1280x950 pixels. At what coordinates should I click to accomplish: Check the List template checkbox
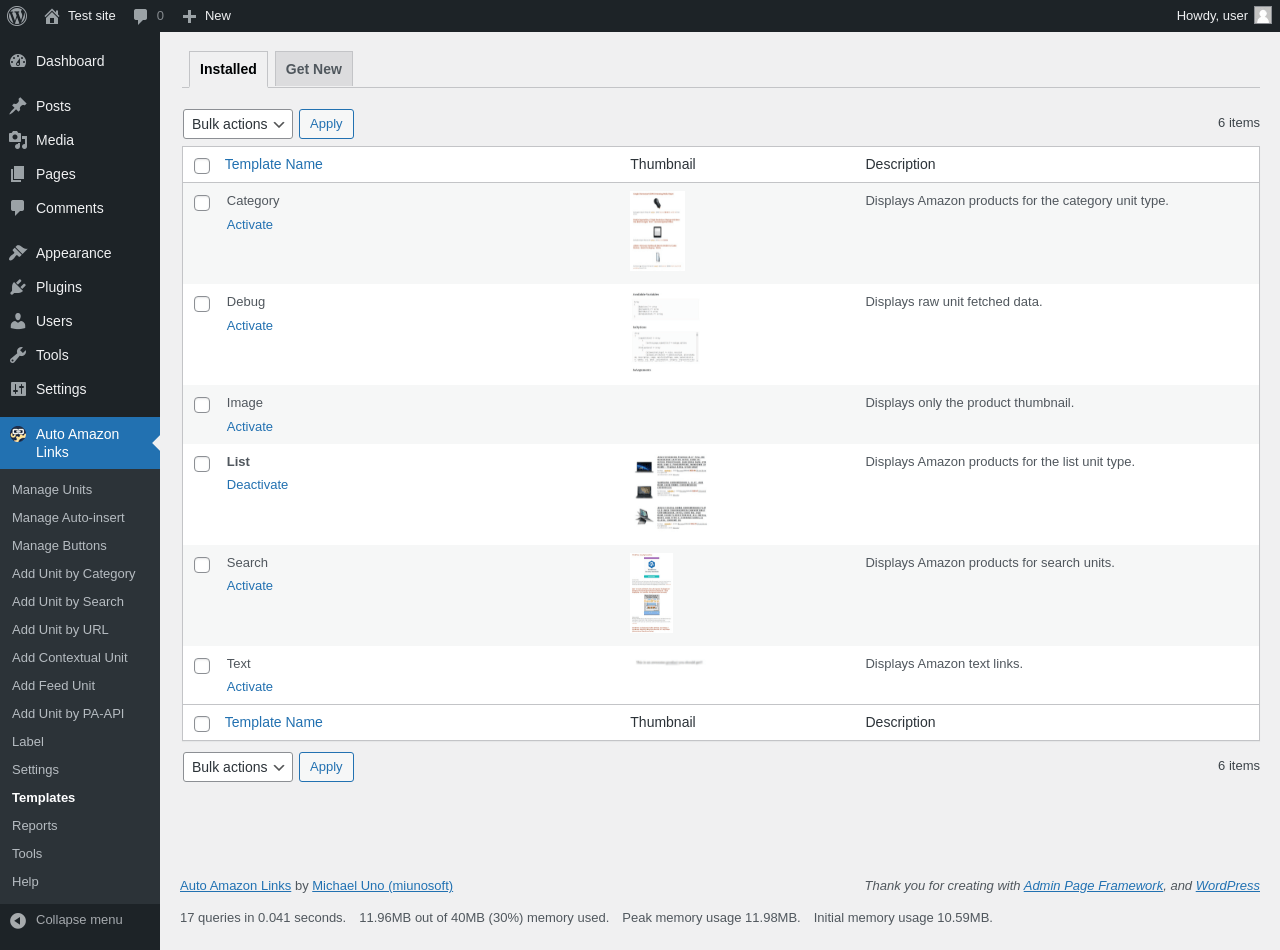[x=202, y=464]
